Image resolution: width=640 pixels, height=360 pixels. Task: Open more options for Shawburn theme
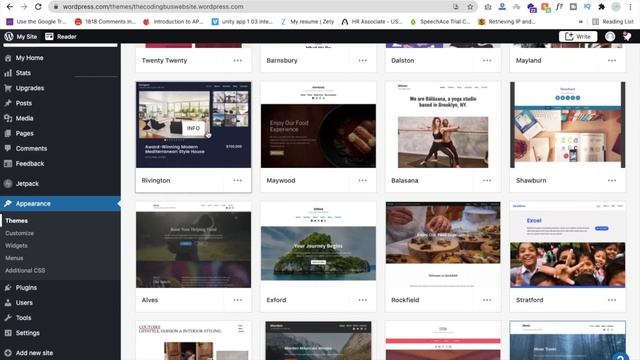[x=612, y=180]
